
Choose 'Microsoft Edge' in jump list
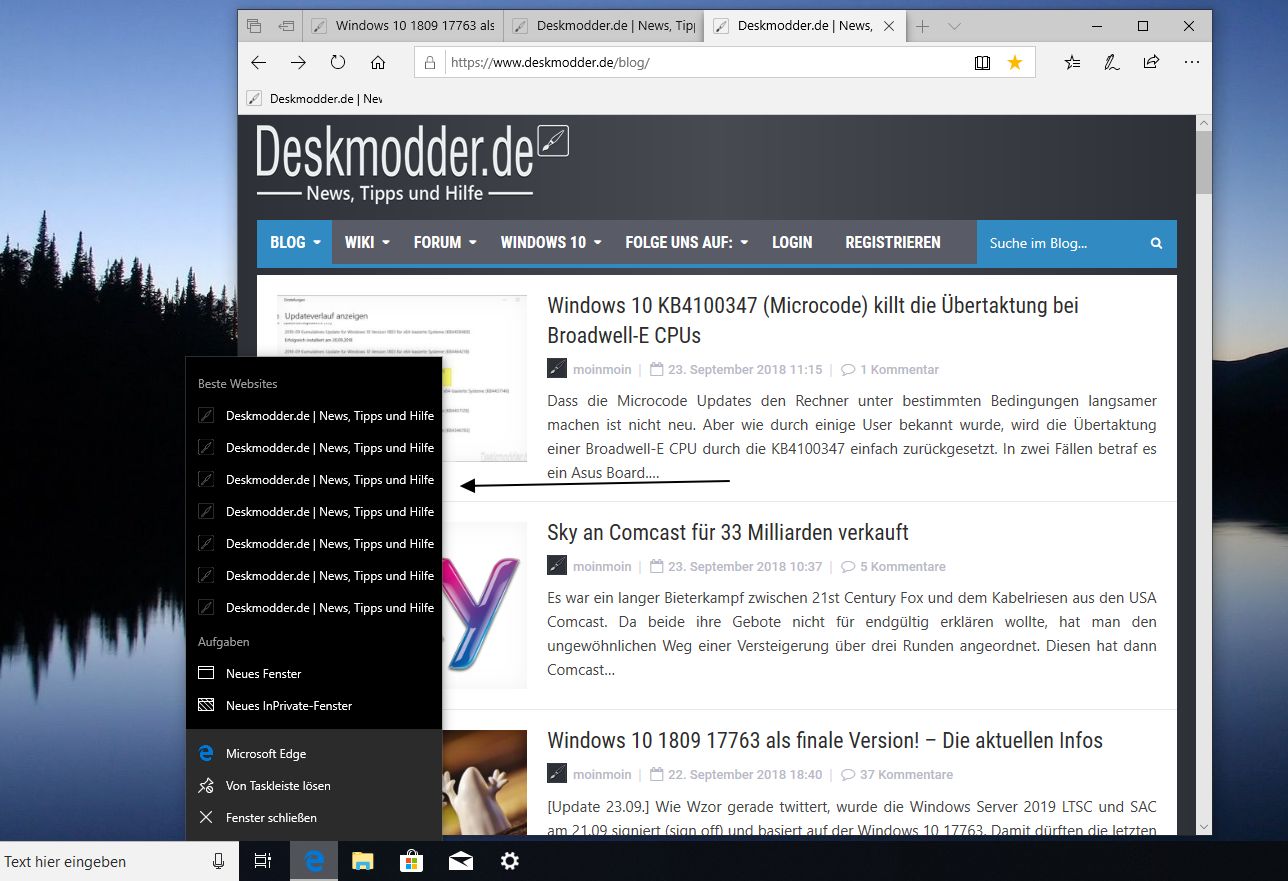(314, 754)
